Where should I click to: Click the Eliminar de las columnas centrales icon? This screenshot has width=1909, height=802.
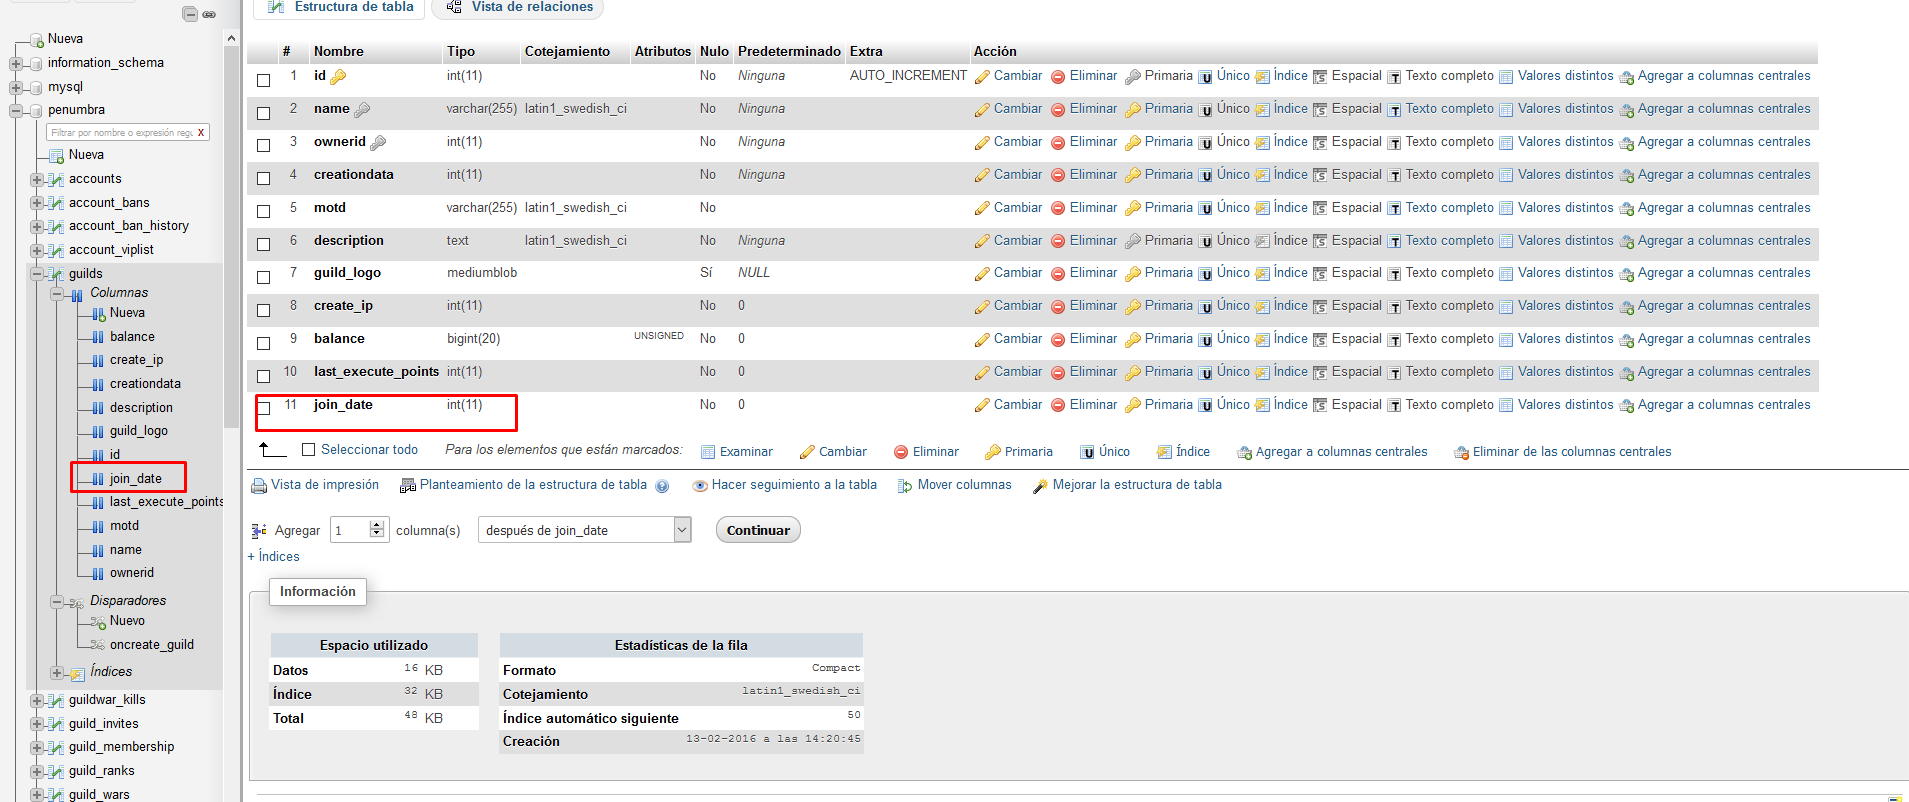(x=1461, y=453)
